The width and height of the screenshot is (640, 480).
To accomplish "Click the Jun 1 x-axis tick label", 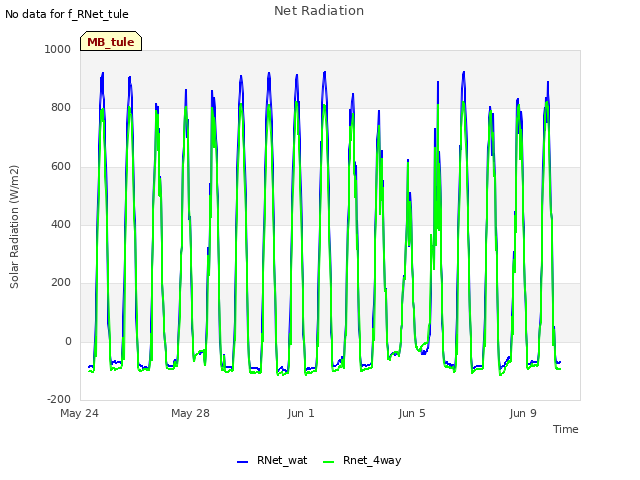I will pos(301,413).
